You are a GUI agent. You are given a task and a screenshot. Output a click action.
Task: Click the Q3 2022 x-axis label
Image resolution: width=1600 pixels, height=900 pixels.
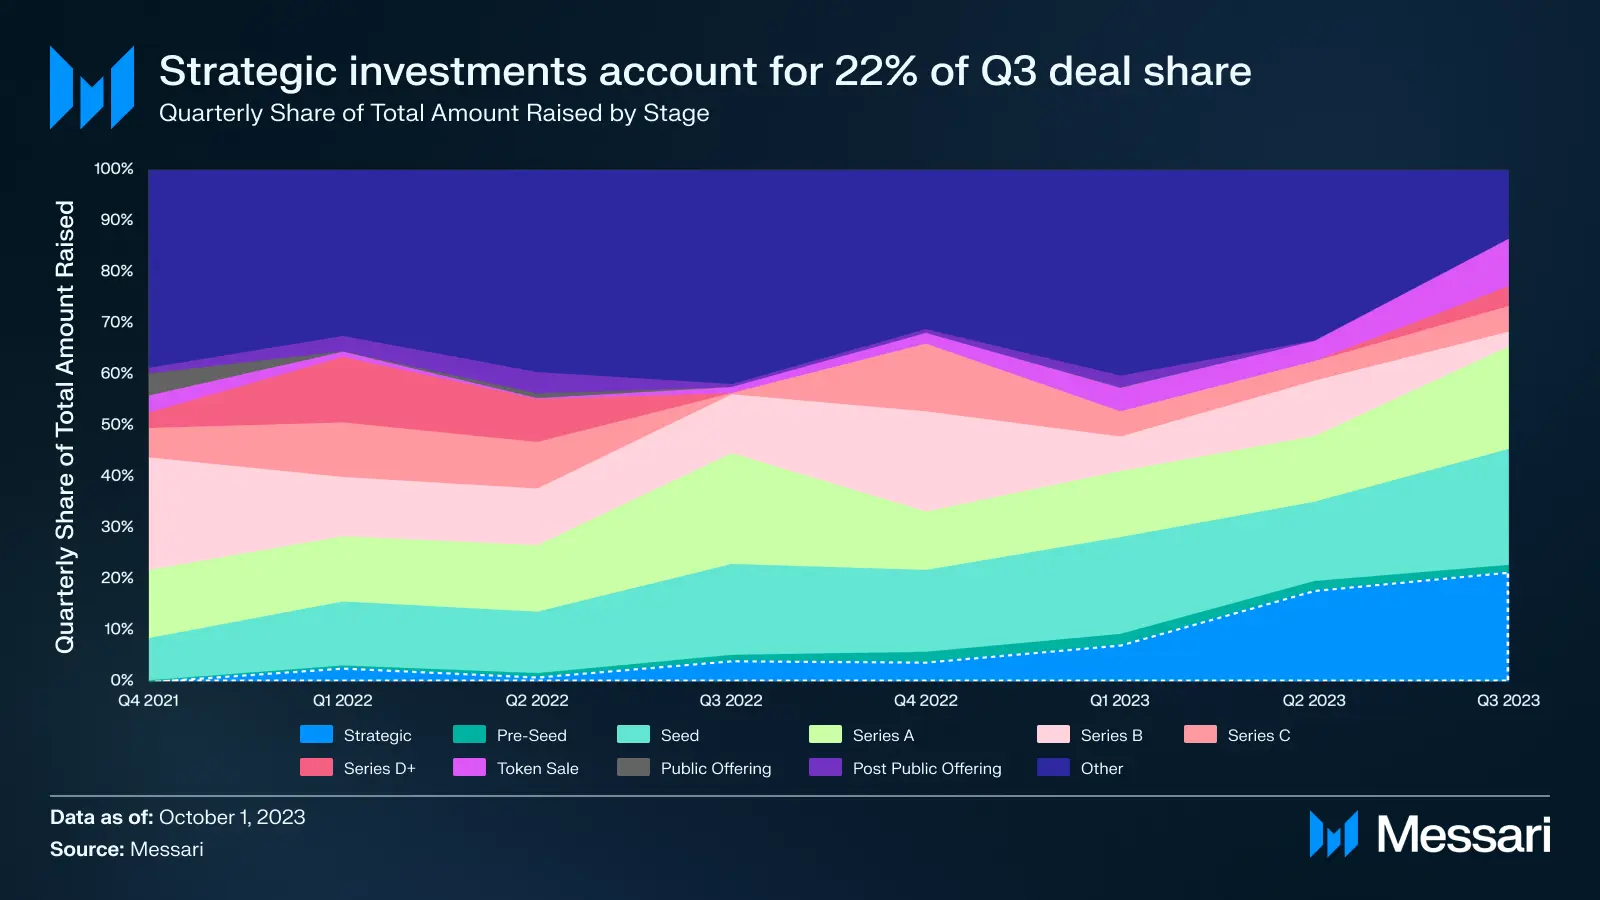(730, 701)
